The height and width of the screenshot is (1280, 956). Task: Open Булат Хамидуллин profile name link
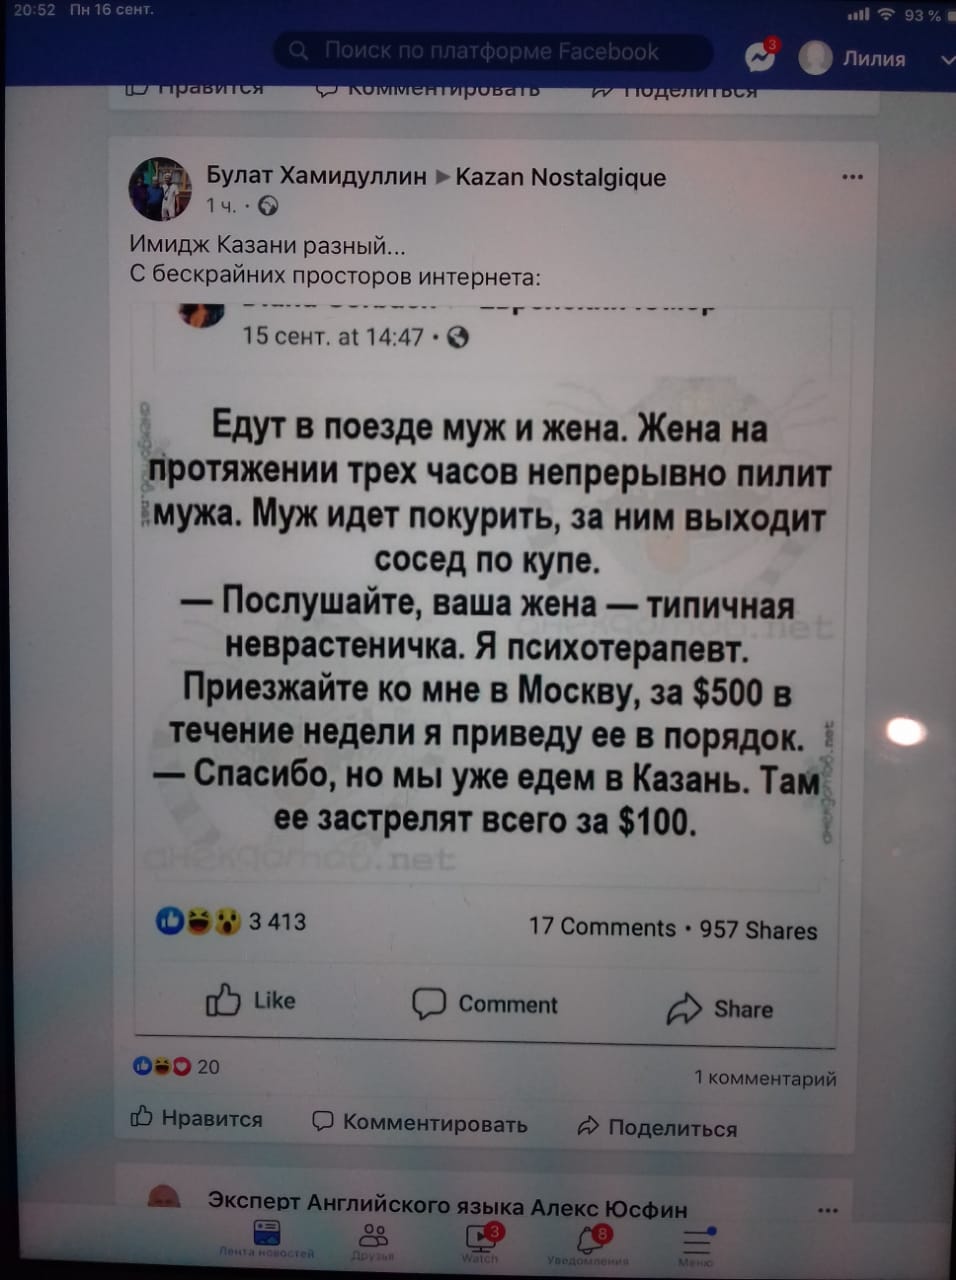pos(316,176)
